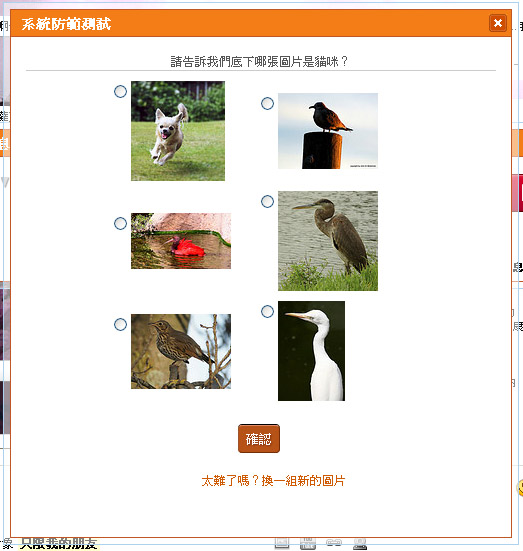
Task: Pick the radio button beside the white egret photo
Action: 267,311
